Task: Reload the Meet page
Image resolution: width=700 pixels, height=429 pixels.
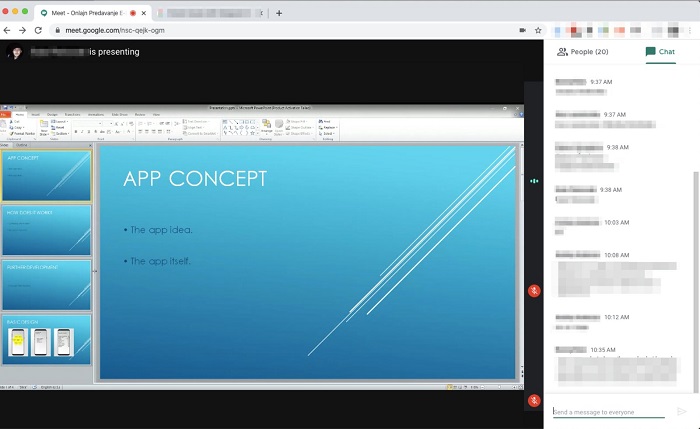Action: point(38,30)
